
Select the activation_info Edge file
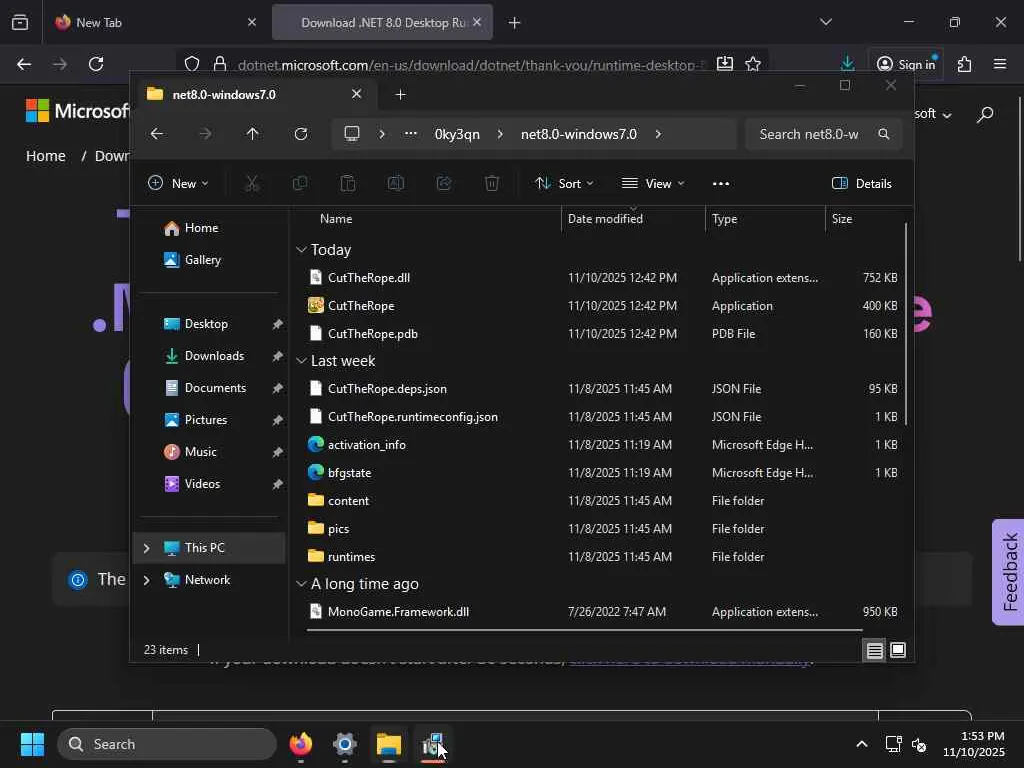point(366,445)
